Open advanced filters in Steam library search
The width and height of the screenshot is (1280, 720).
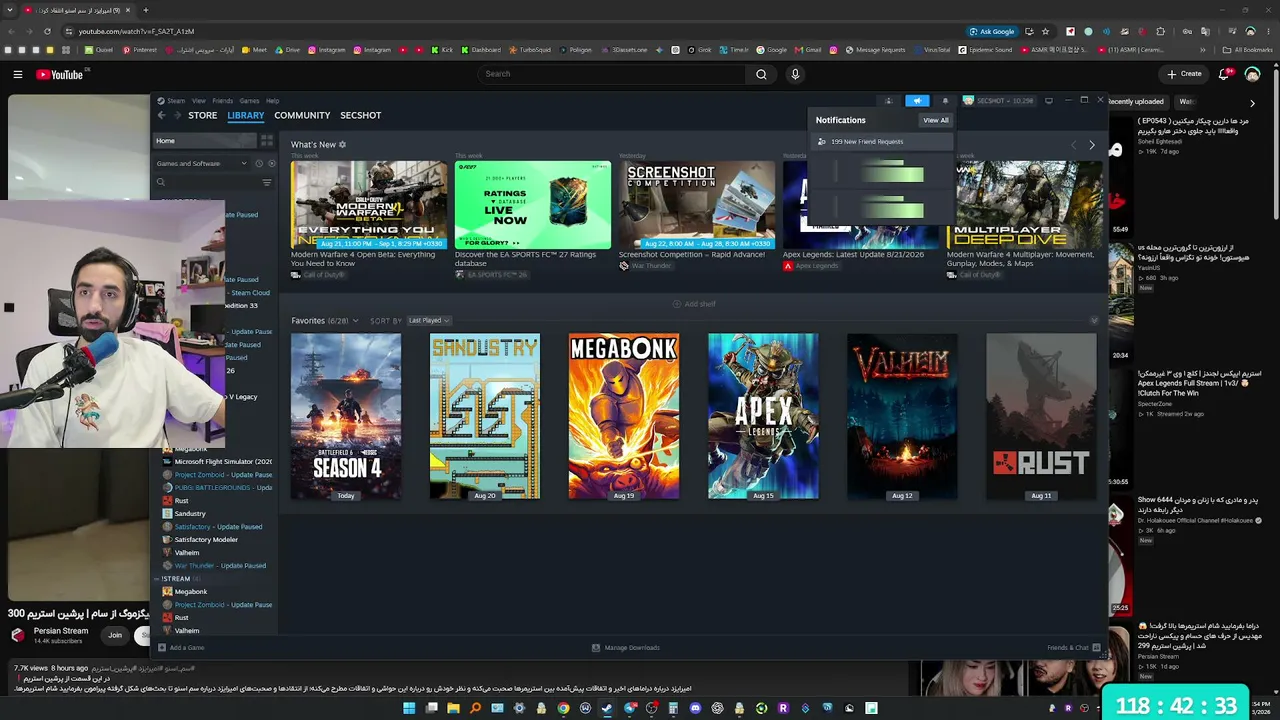pos(267,182)
